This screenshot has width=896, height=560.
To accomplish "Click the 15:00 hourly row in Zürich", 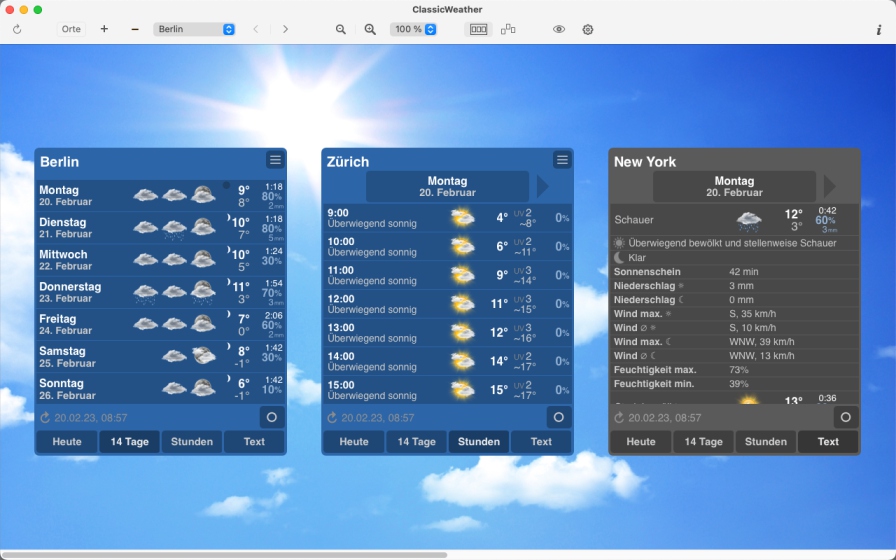I will [x=447, y=390].
